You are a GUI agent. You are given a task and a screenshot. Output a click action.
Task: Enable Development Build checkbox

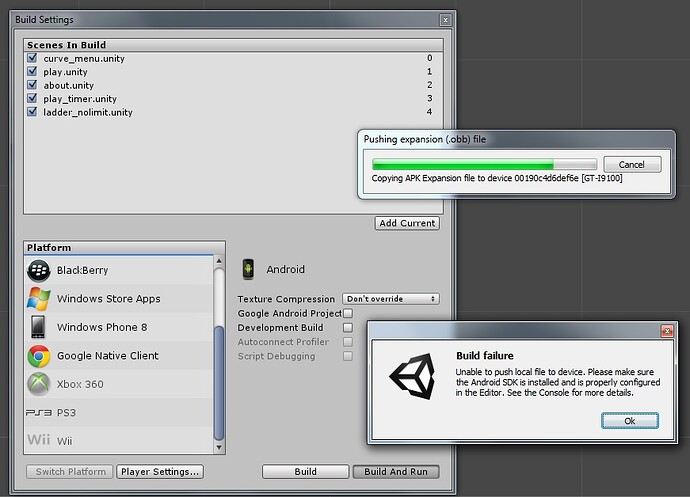(348, 328)
